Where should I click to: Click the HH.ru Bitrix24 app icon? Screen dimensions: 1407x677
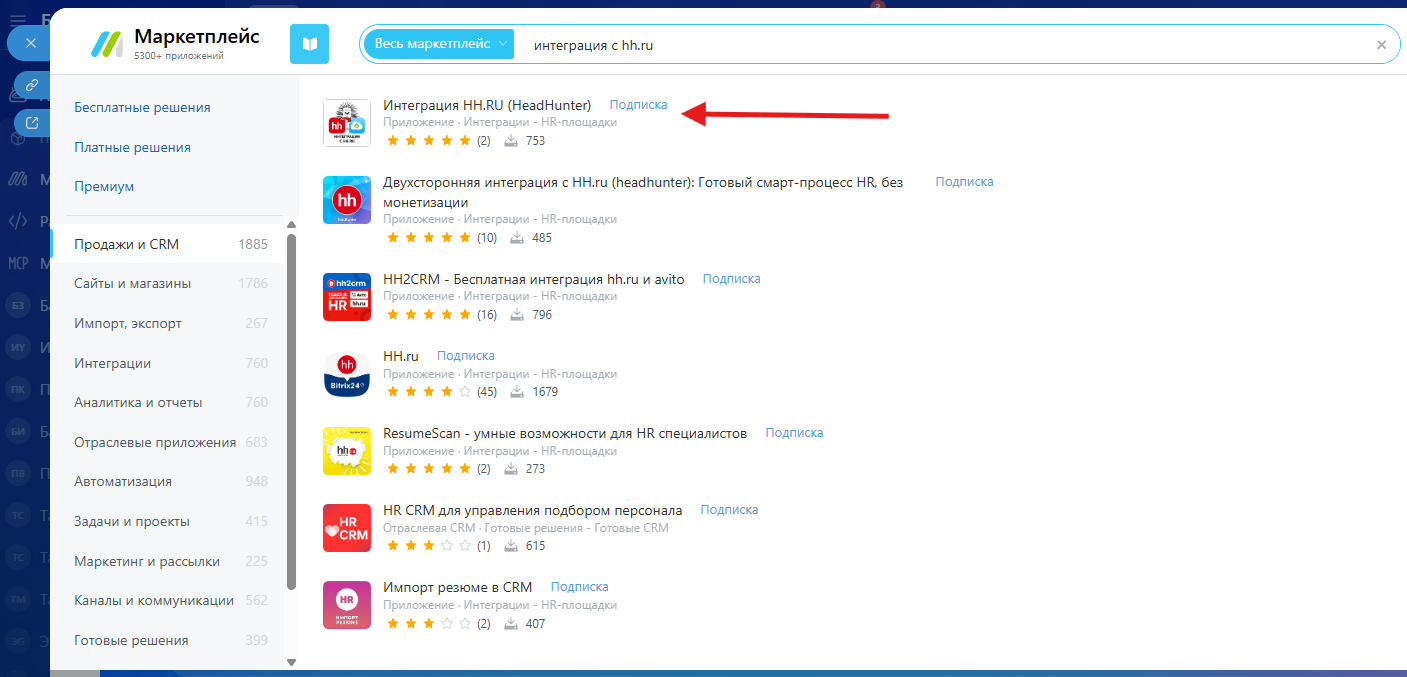[x=347, y=374]
